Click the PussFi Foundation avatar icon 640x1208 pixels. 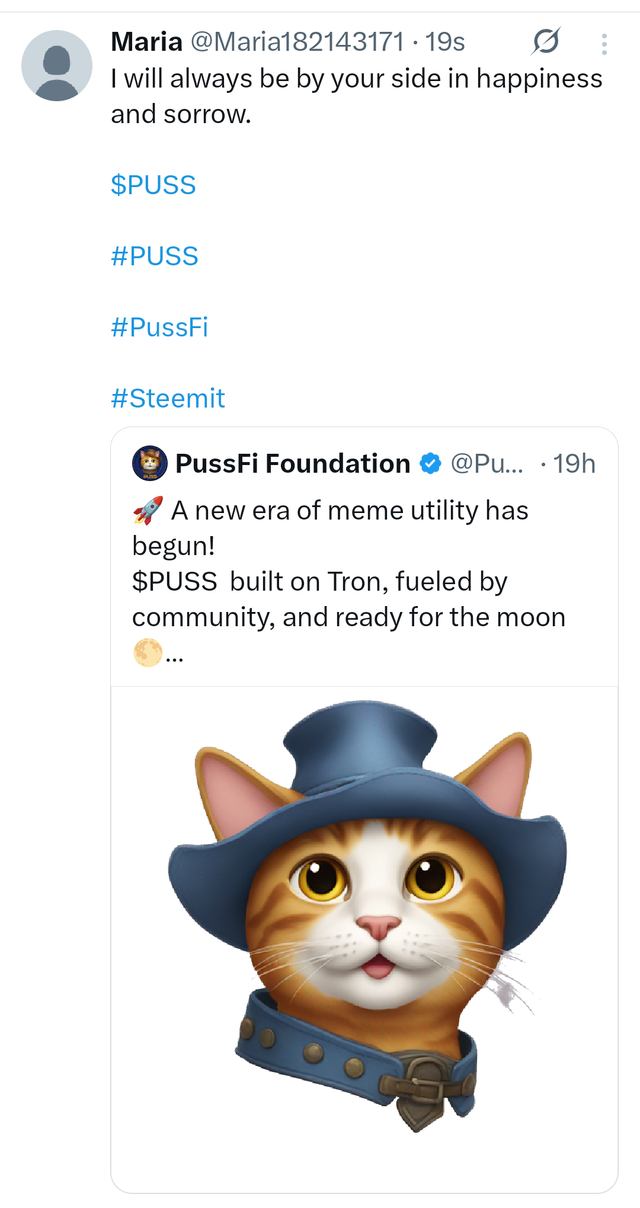(x=150, y=464)
